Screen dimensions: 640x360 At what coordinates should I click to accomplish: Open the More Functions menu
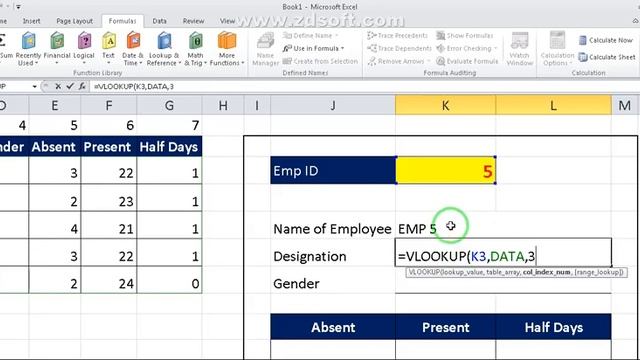pyautogui.click(x=227, y=49)
